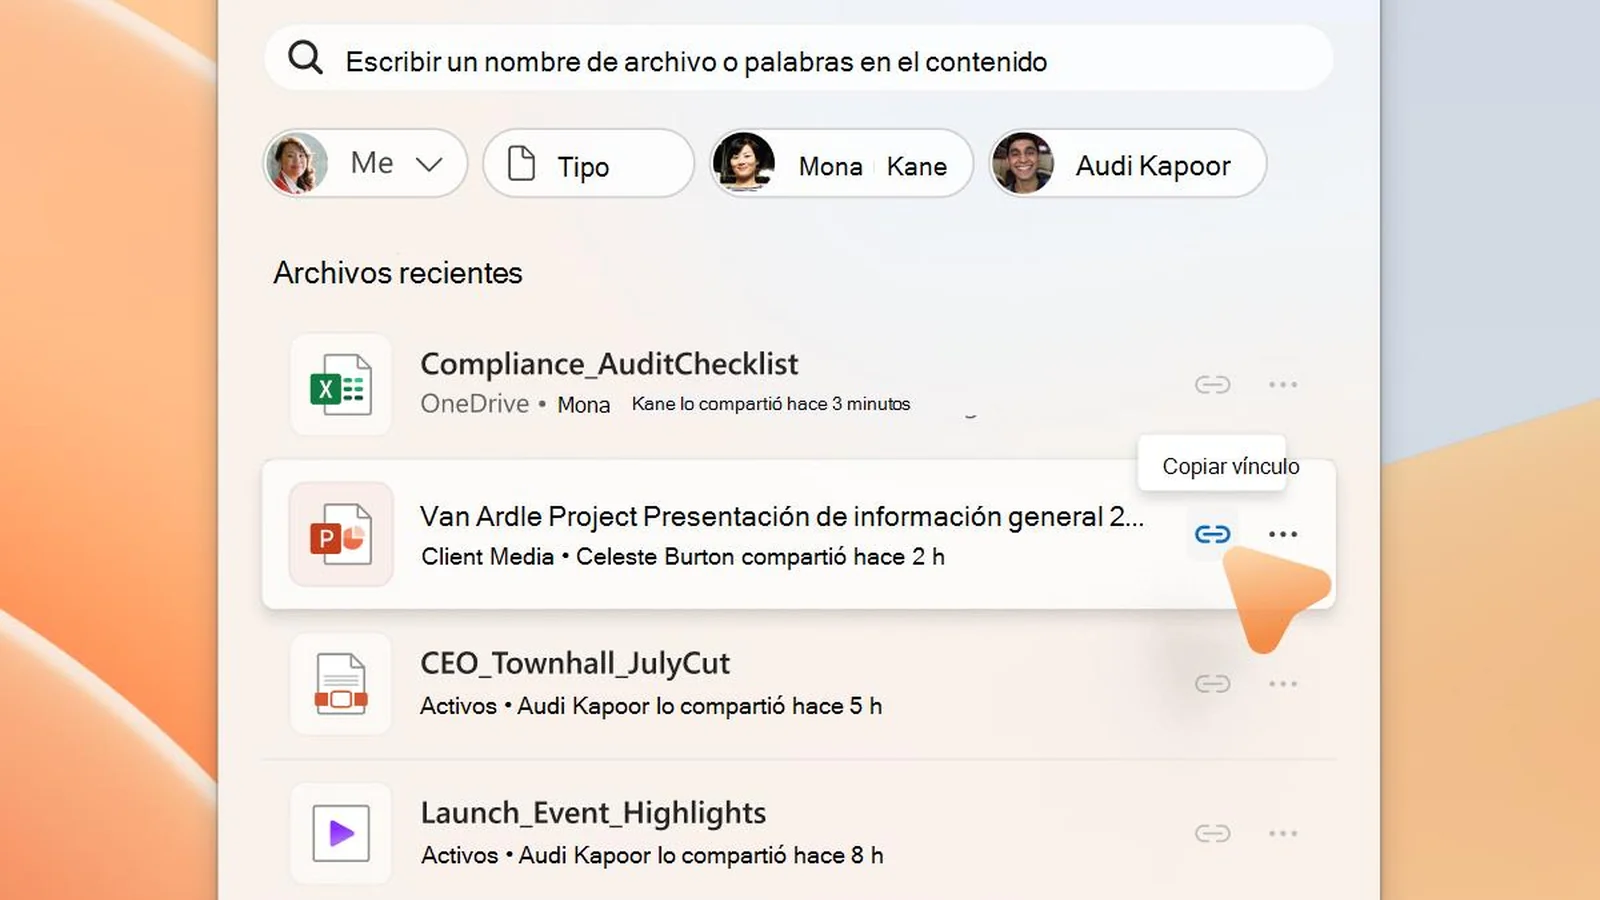This screenshot has width=1600, height=900.
Task: Click the Me profile avatar
Action: (x=296, y=163)
